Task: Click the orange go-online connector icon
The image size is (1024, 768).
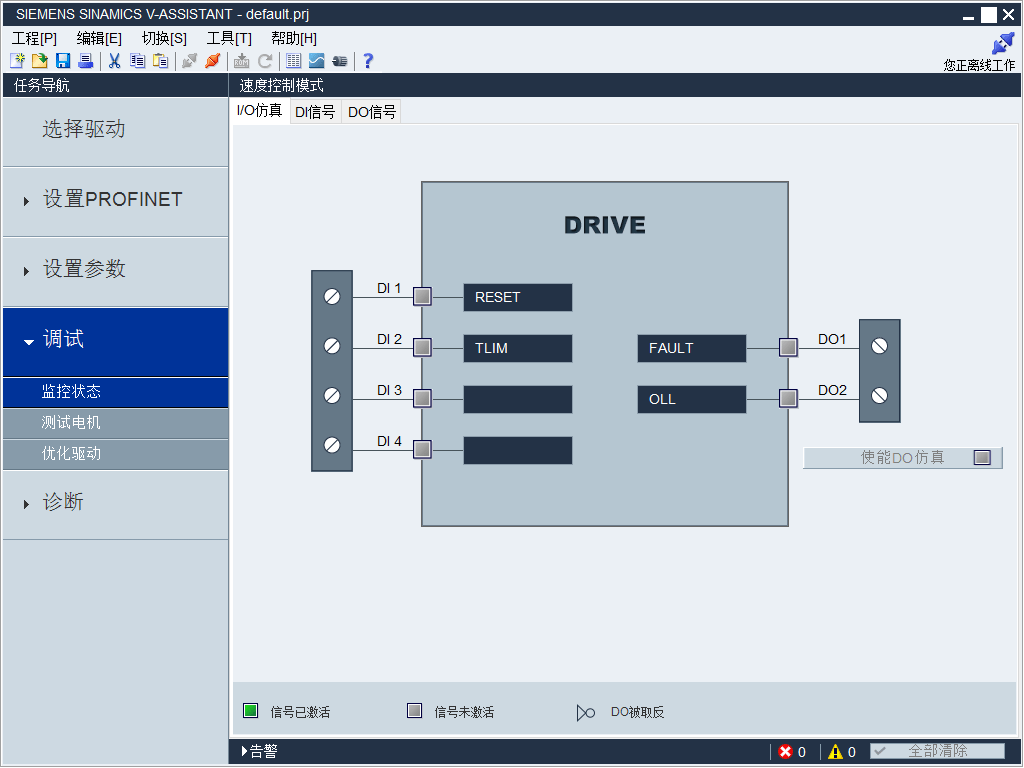Action: [212, 61]
